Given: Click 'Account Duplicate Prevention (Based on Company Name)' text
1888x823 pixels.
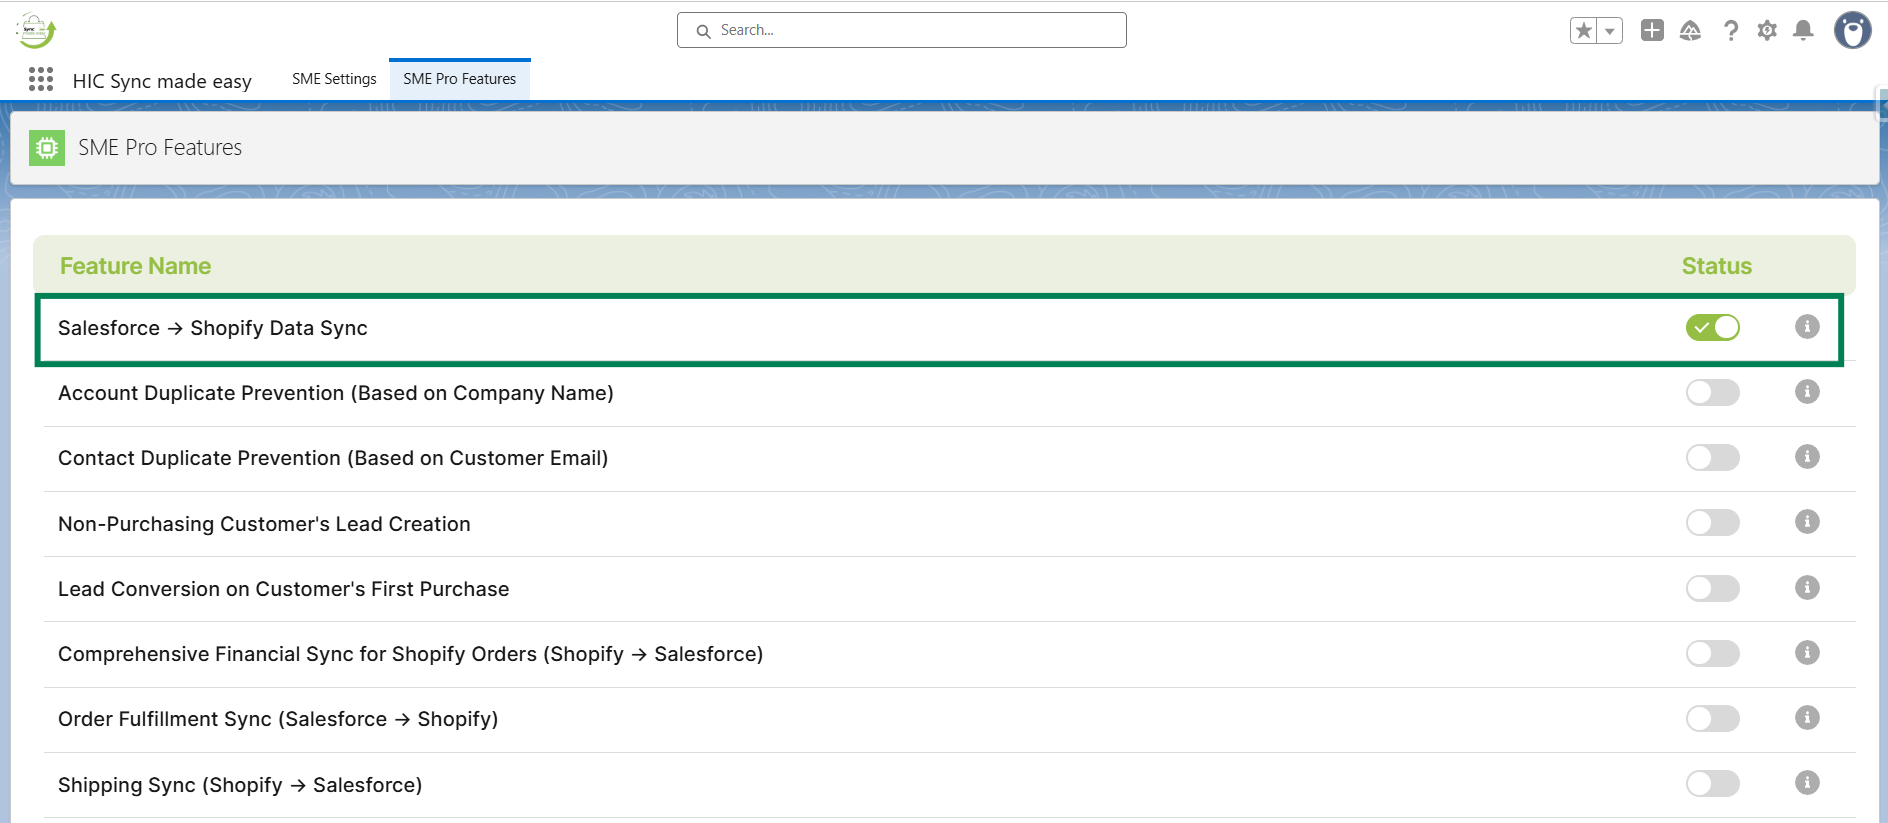Looking at the screenshot, I should tap(336, 393).
